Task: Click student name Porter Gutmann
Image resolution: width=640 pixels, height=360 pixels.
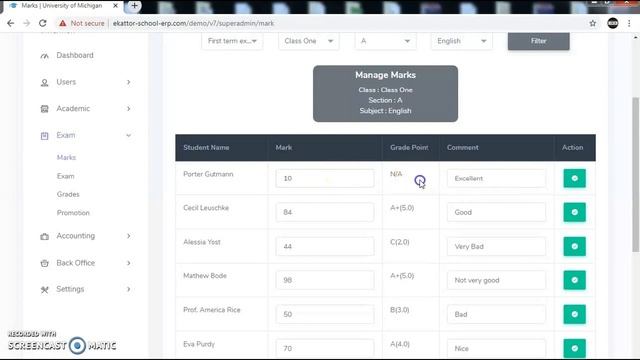Action: point(208,174)
